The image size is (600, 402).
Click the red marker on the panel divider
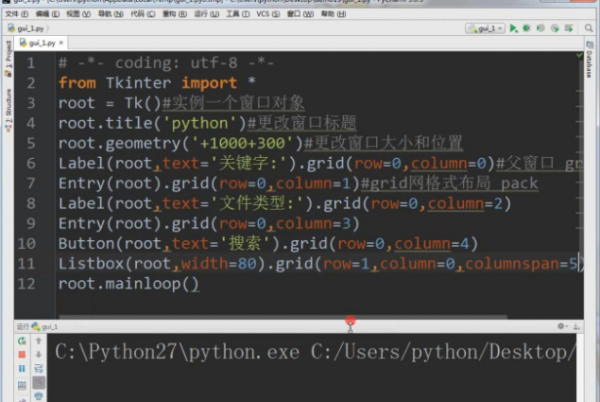tap(350, 323)
